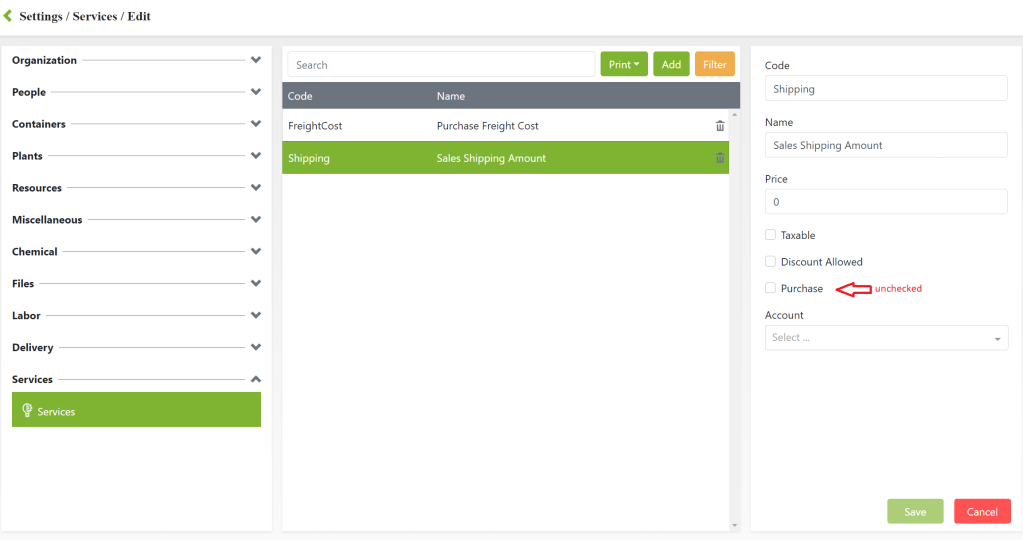Enable the Taxable checkbox
Viewport: 1023px width, 540px height.
pyautogui.click(x=770, y=235)
